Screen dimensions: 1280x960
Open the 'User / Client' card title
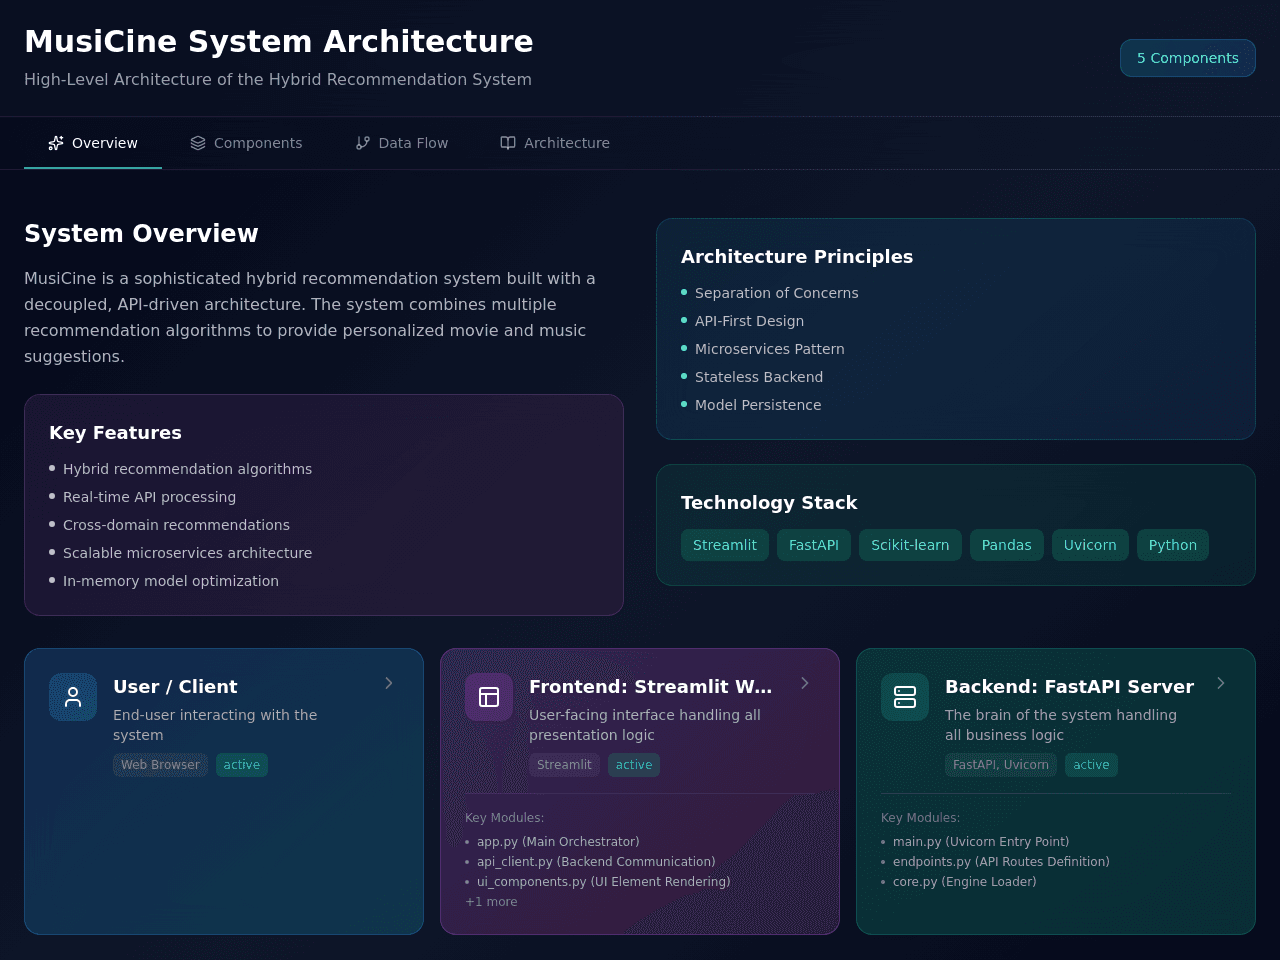175,687
